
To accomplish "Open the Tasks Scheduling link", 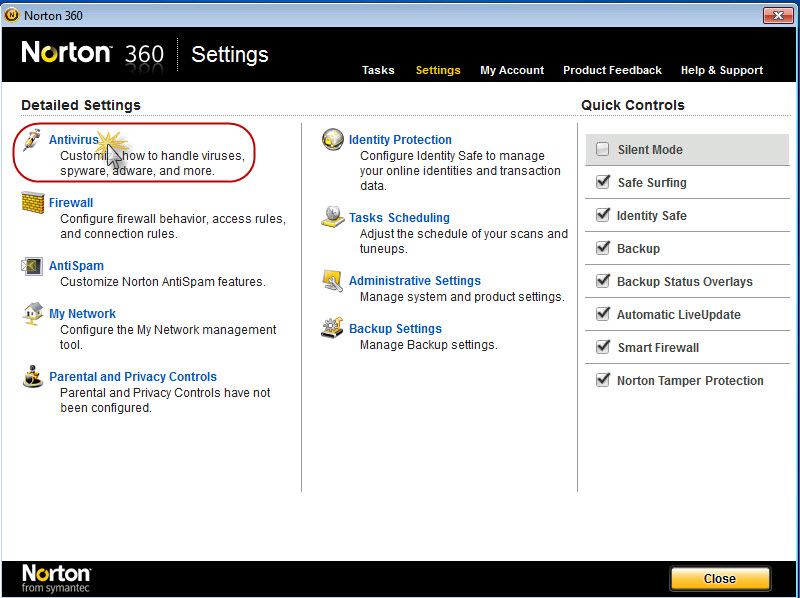I will tap(399, 217).
